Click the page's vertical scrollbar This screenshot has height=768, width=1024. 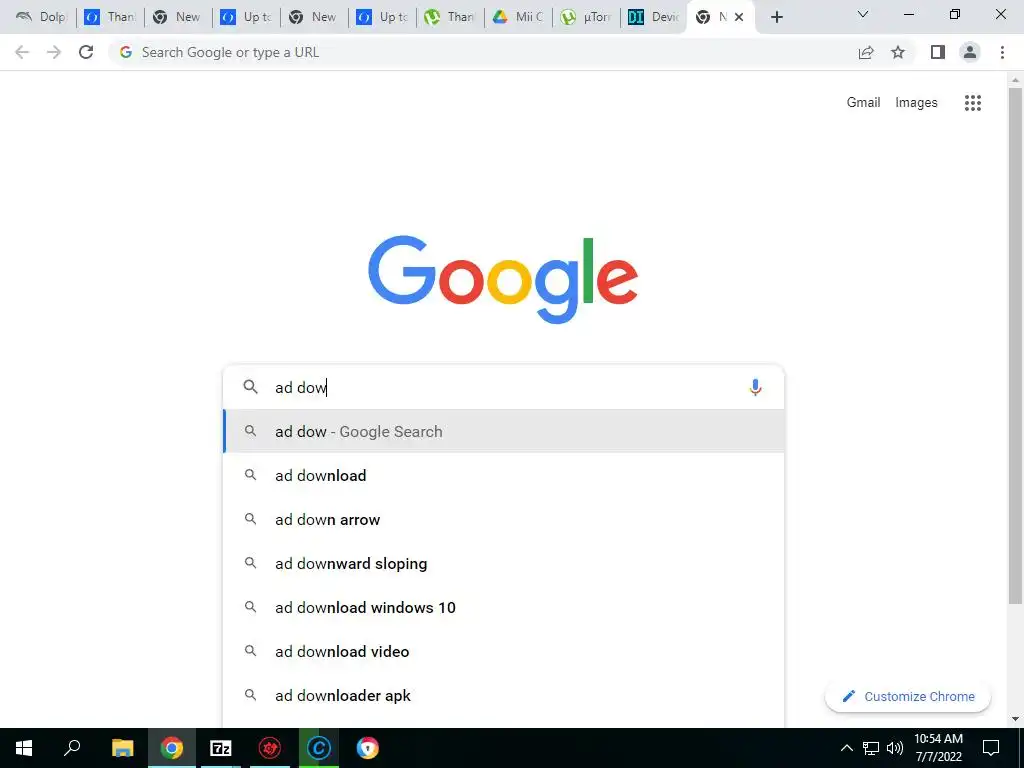[1015, 346]
